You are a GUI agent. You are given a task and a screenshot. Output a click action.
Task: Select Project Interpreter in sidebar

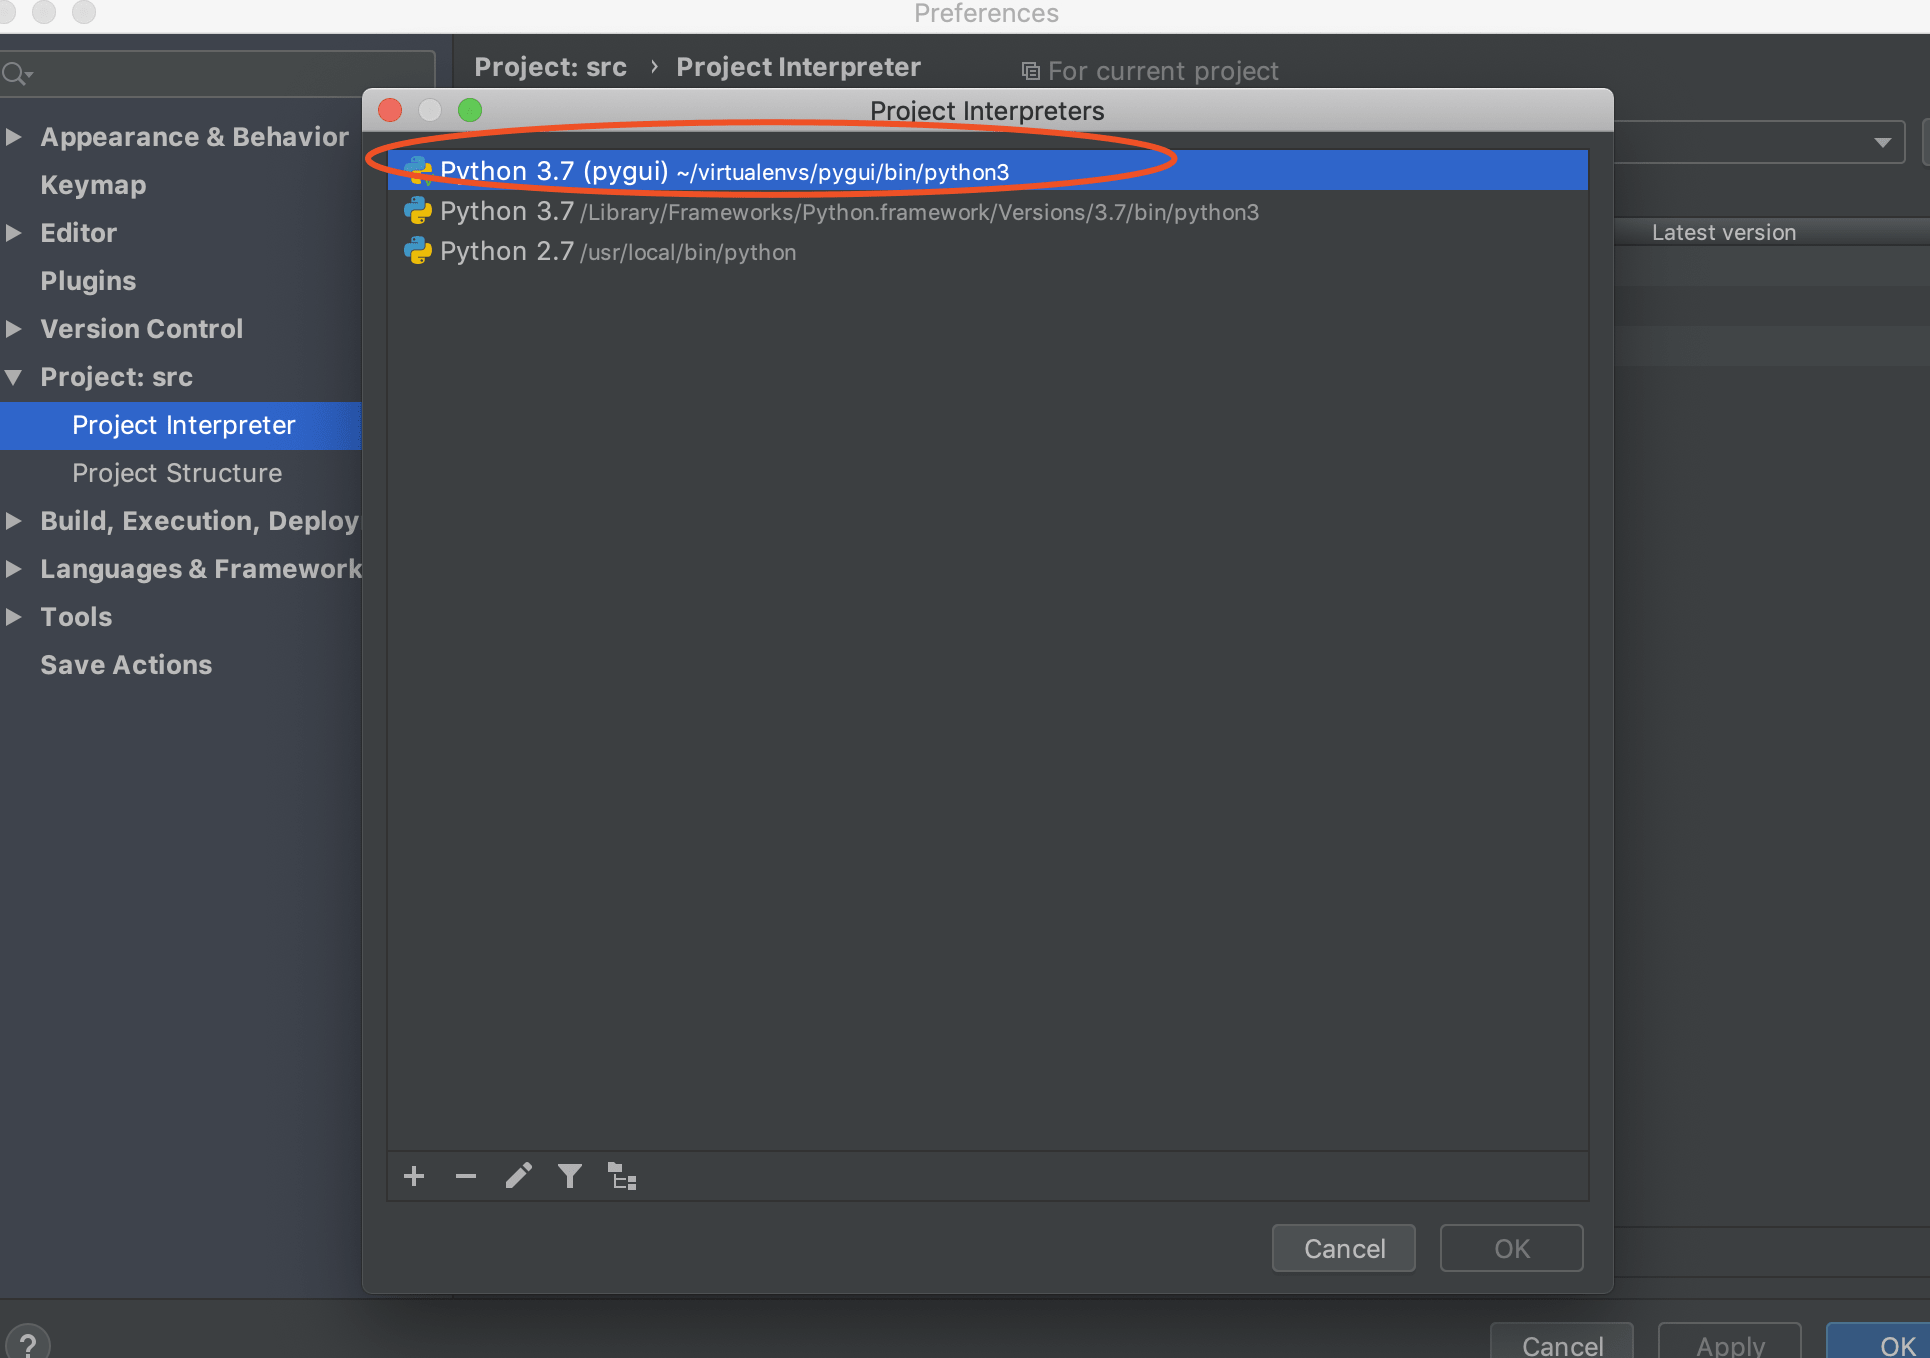click(180, 425)
